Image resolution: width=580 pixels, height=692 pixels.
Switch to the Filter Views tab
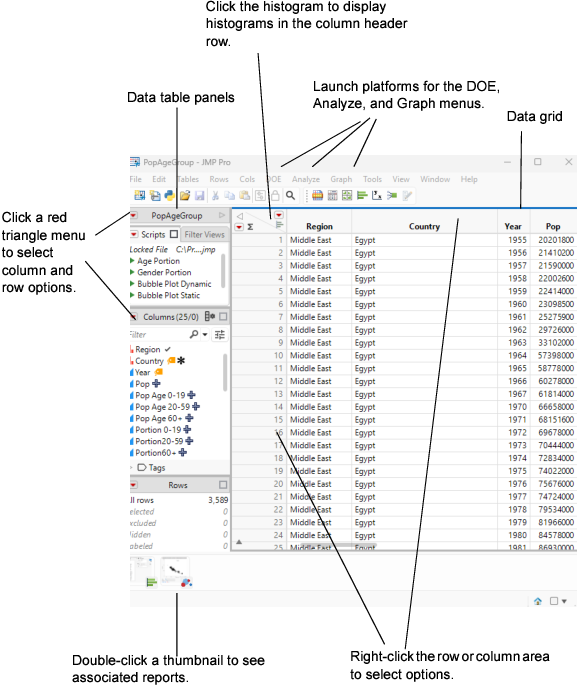tap(204, 234)
